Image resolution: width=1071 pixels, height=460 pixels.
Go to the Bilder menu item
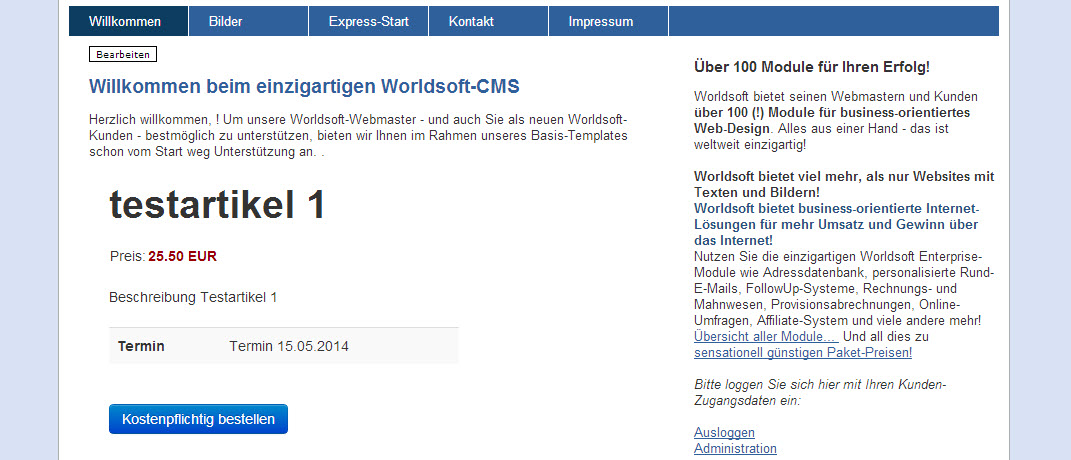tap(249, 21)
